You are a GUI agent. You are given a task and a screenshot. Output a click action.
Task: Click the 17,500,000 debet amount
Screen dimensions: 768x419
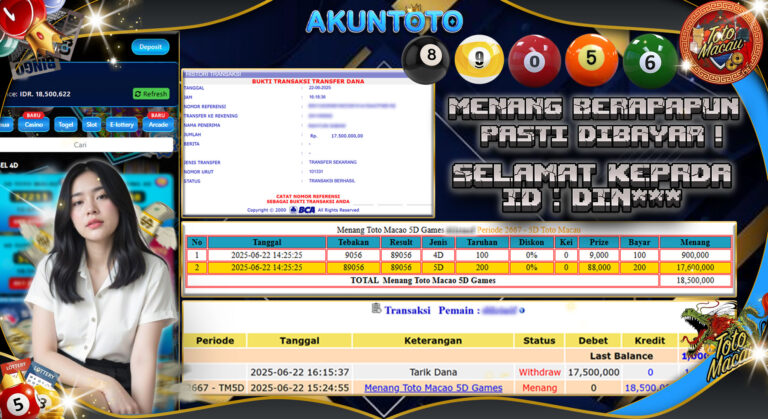(593, 372)
